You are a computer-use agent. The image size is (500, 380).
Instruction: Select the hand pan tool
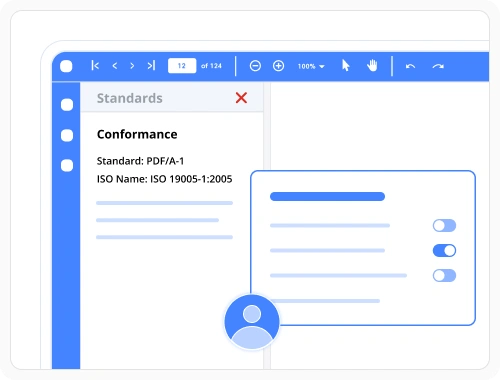[372, 65]
